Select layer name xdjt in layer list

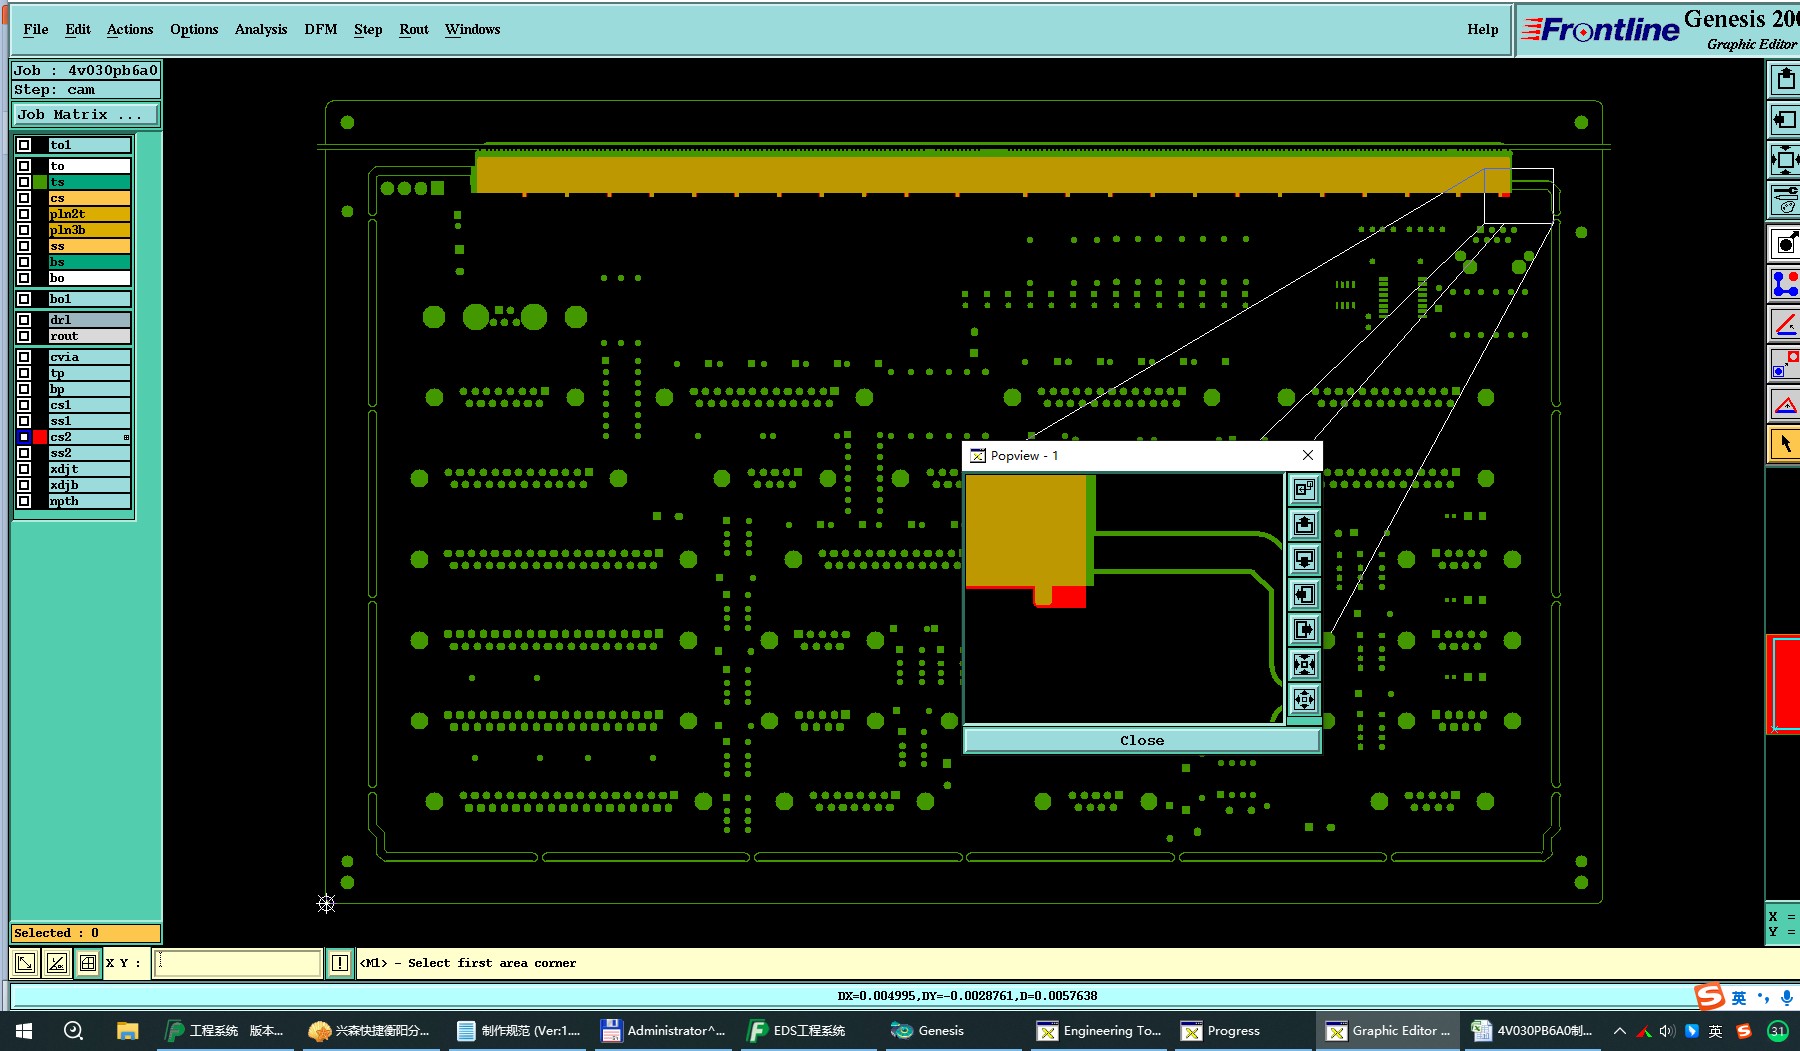[x=89, y=469]
